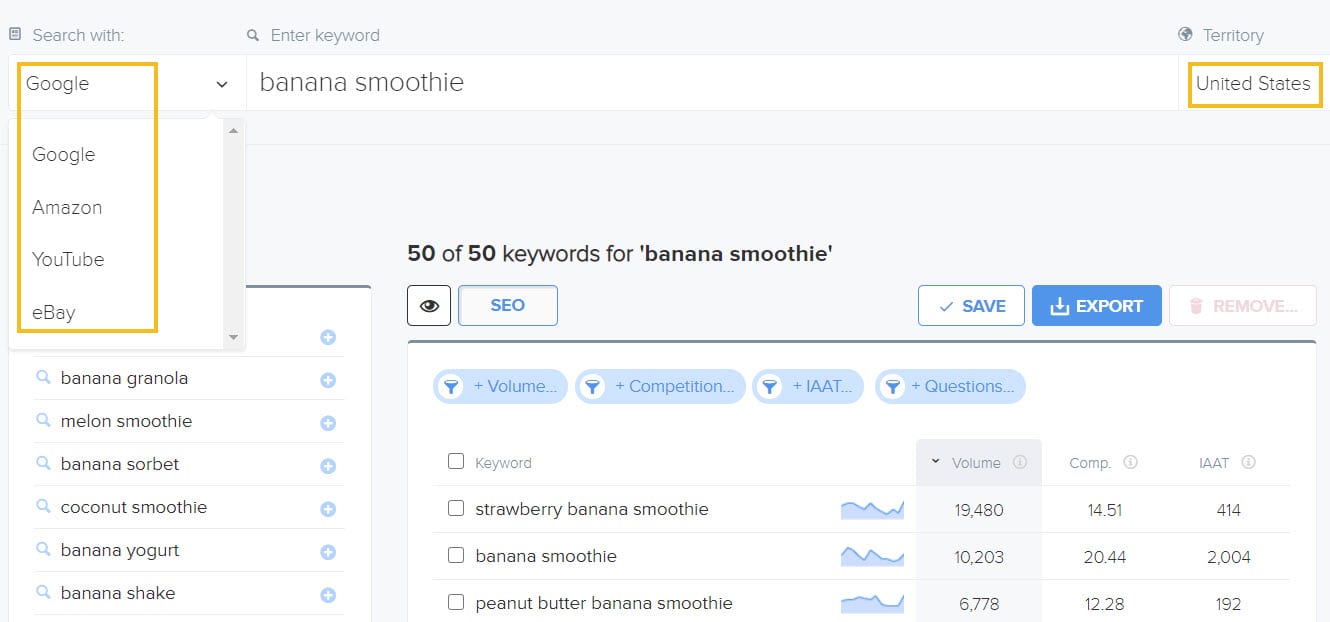
Task: Click the info icon beside Comp. column
Action: pos(1131,461)
